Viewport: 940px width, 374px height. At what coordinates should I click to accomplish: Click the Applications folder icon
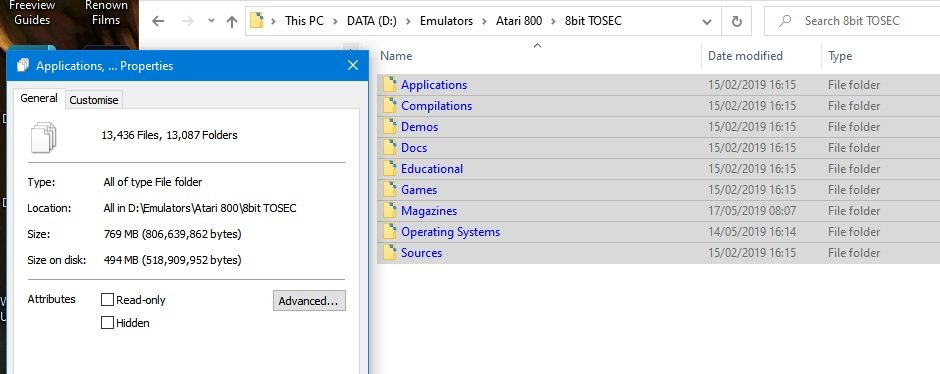pos(390,85)
